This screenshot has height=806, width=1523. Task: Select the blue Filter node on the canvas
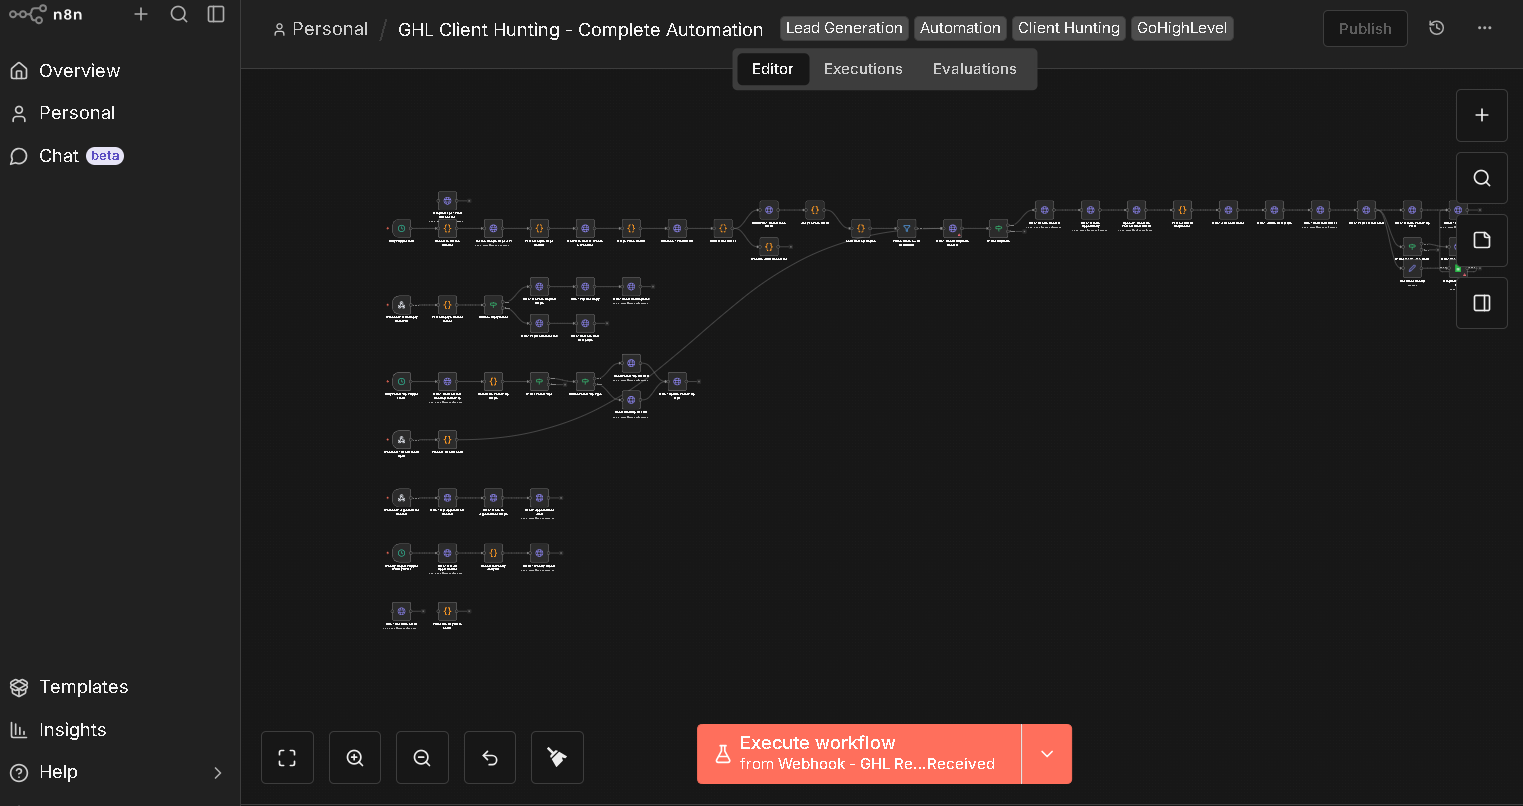pos(907,228)
